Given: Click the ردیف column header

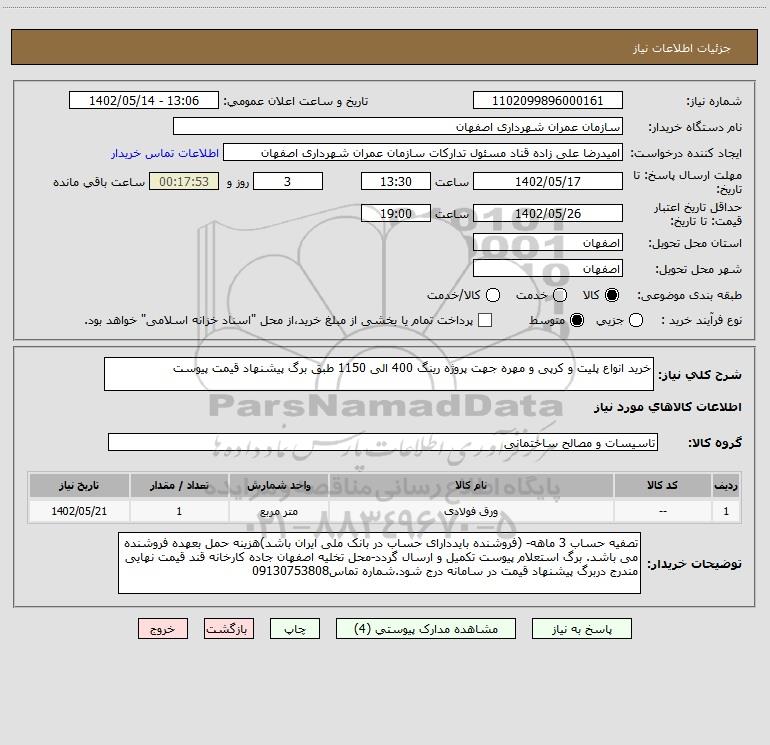Looking at the screenshot, I should [726, 485].
